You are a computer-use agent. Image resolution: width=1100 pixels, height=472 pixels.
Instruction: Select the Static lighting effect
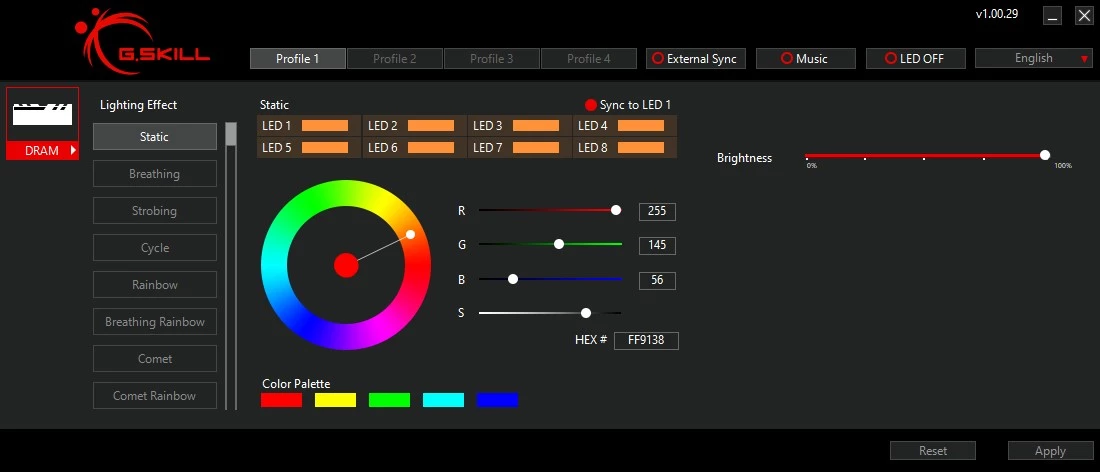click(155, 137)
